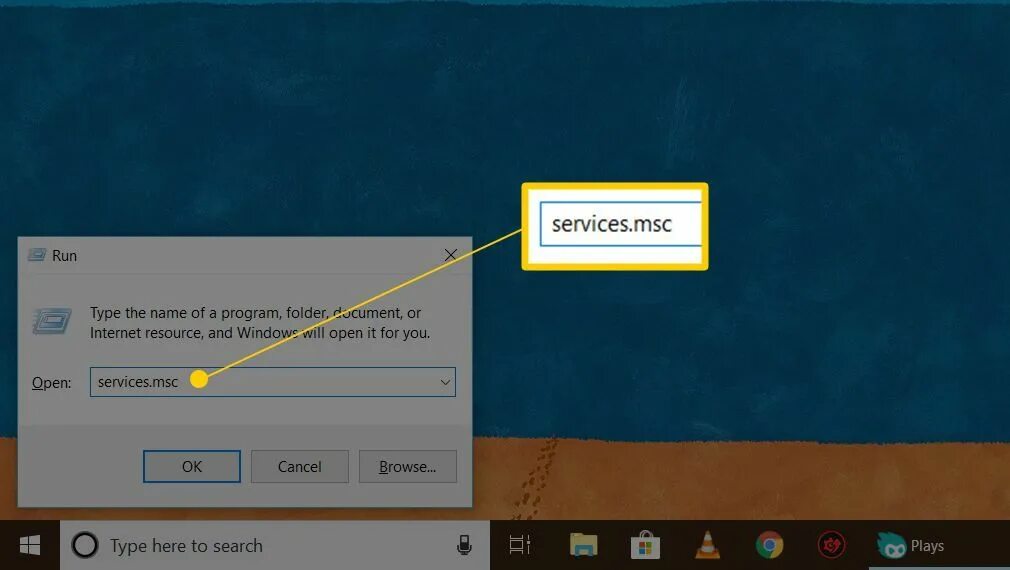Open Task View from taskbar
The height and width of the screenshot is (570, 1010).
point(519,546)
